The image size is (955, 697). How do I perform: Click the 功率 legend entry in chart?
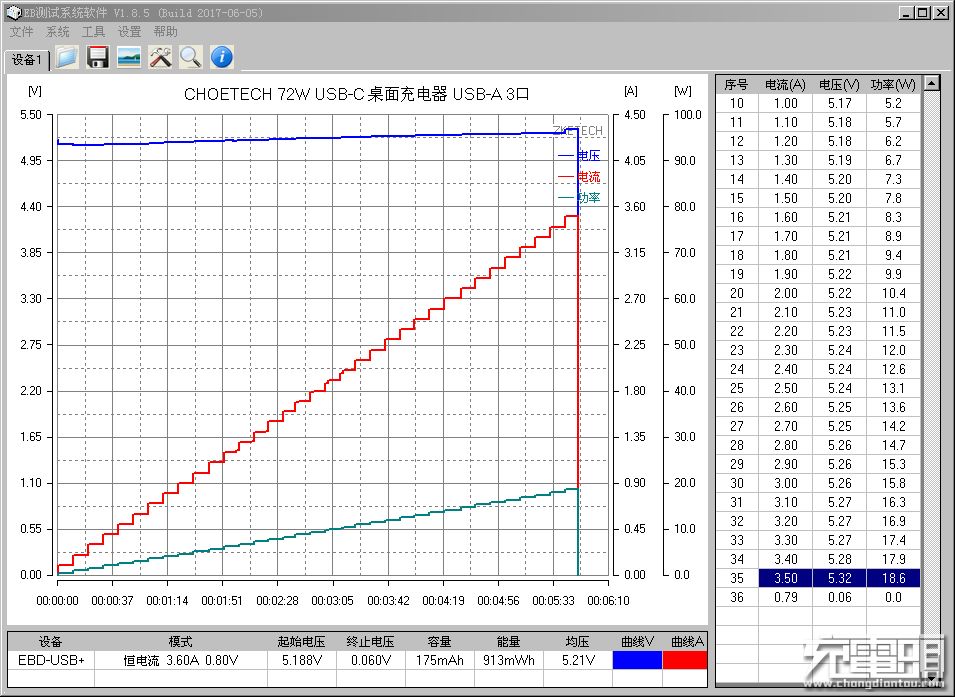[x=579, y=197]
